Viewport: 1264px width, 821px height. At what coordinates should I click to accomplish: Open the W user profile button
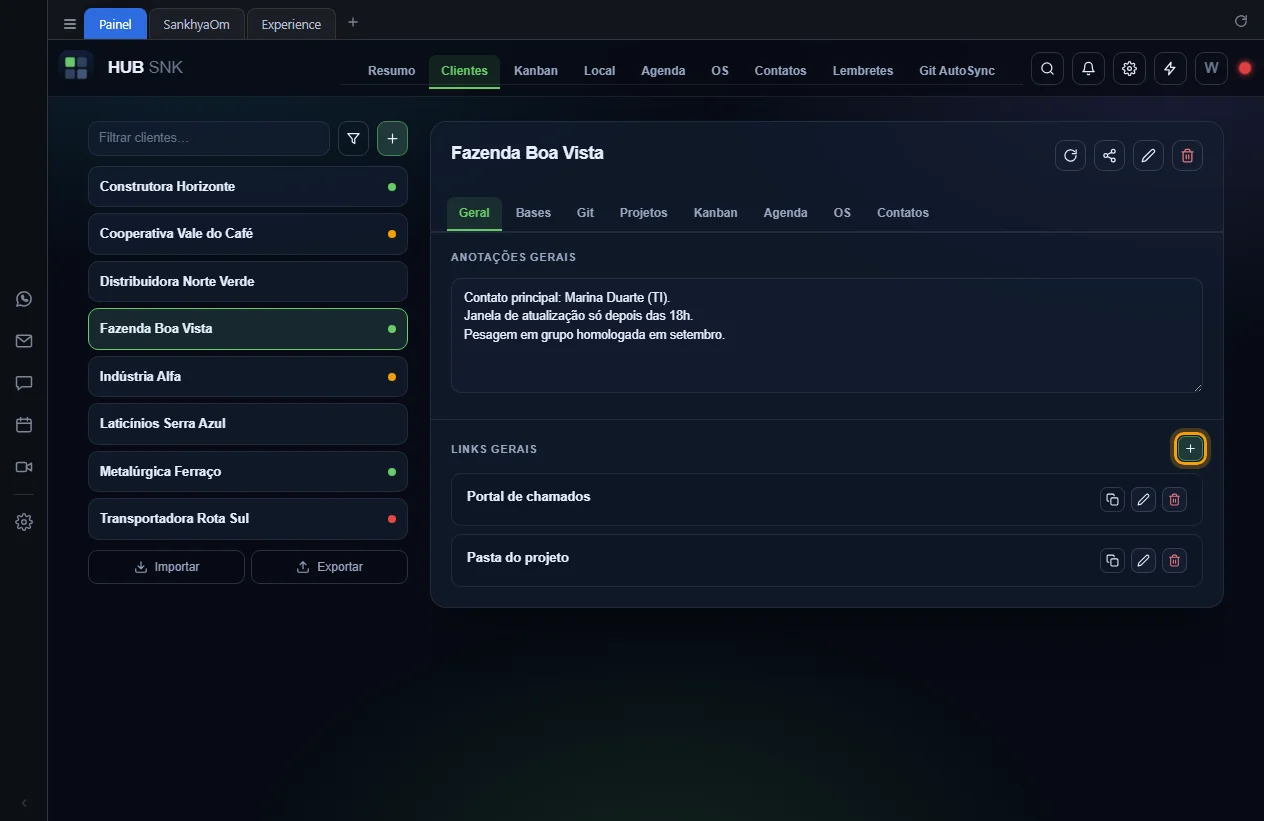point(1211,69)
